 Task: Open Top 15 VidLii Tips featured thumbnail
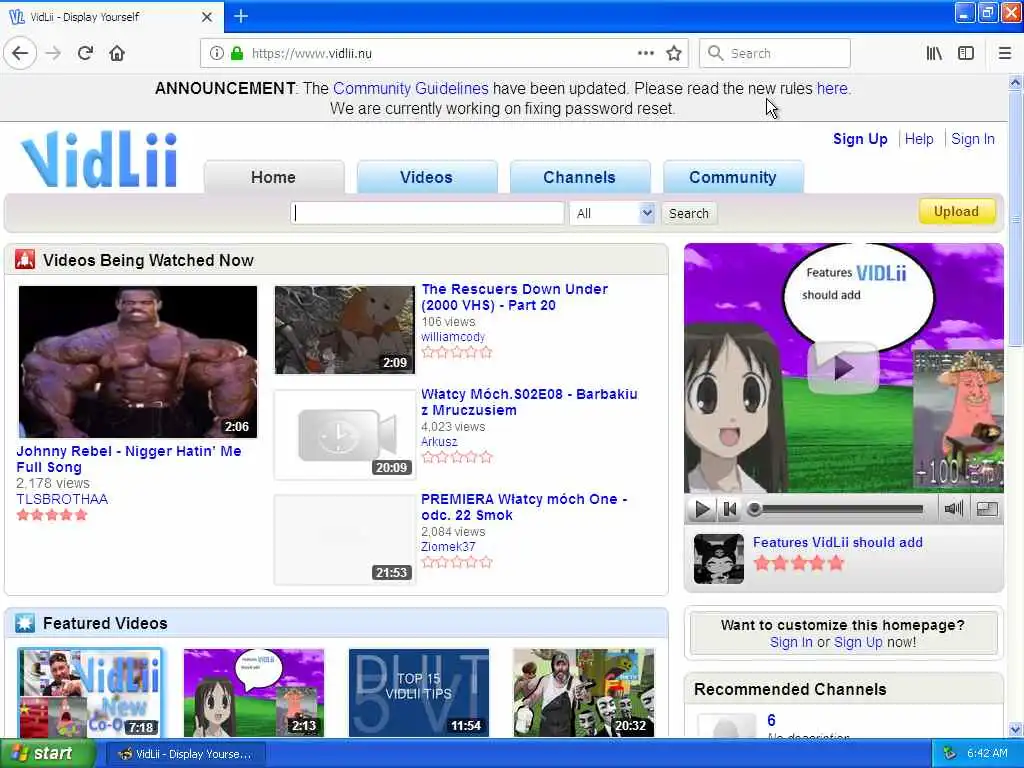pos(419,693)
